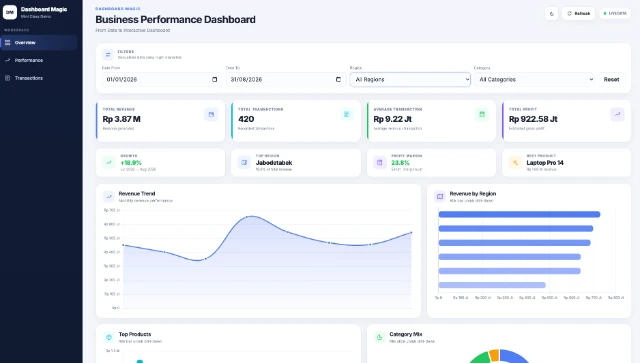Expand the All Categories dropdown
Image resolution: width=640 pixels, height=363 pixels.
pos(534,79)
